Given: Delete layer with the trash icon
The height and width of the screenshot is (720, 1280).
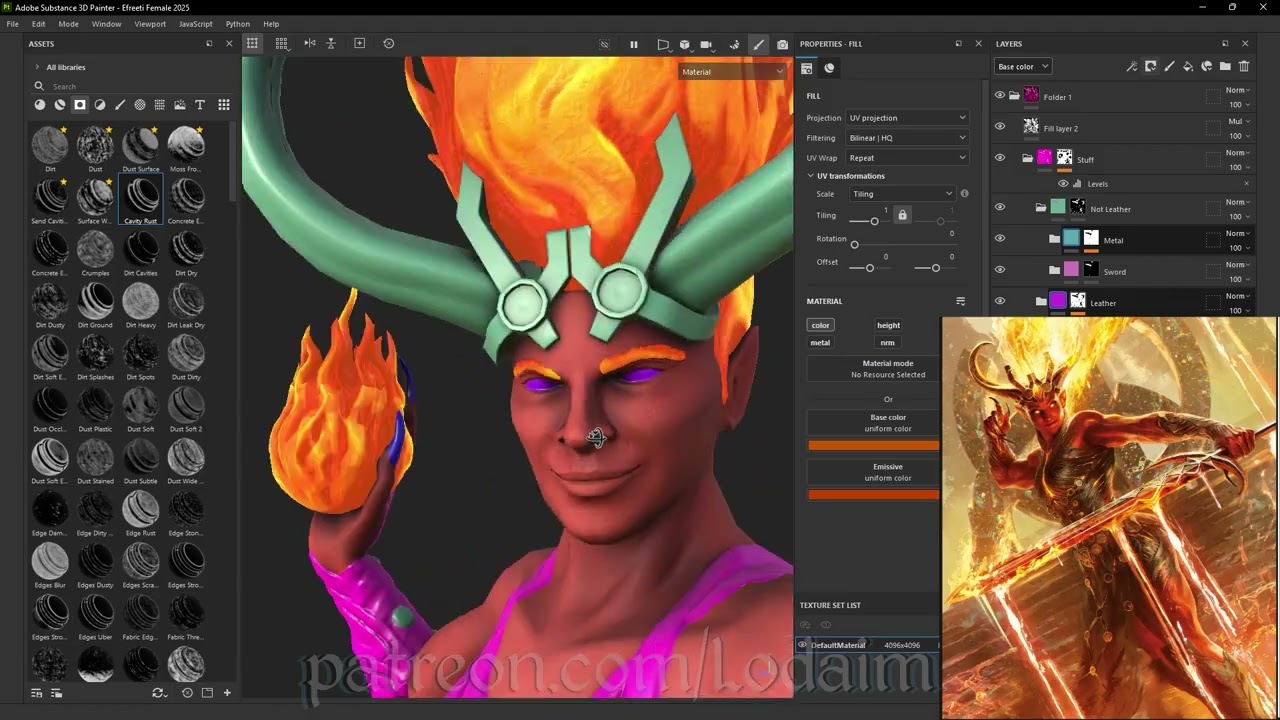Looking at the screenshot, I should click(1244, 66).
